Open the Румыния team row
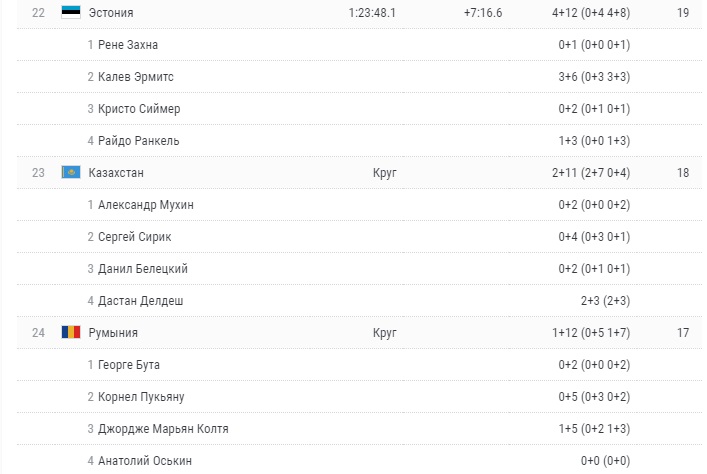 [x=113, y=333]
